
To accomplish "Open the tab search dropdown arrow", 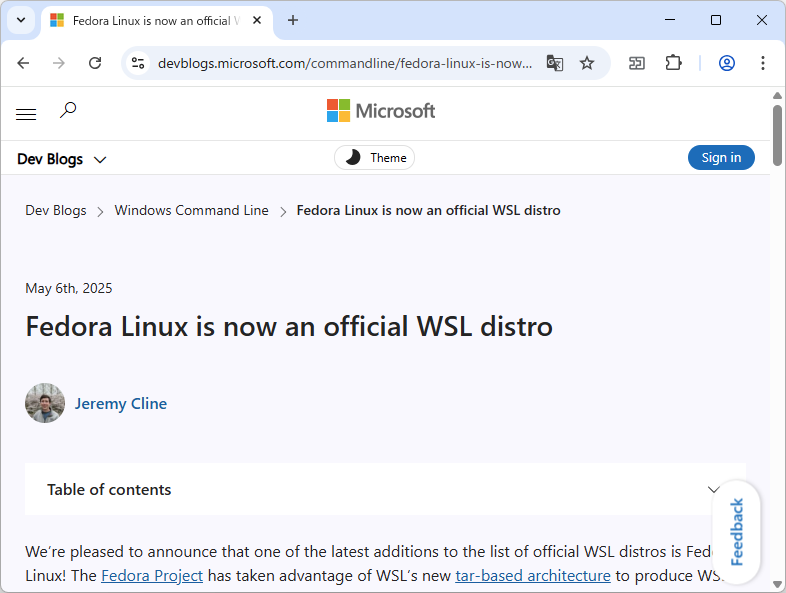I will [x=21, y=20].
